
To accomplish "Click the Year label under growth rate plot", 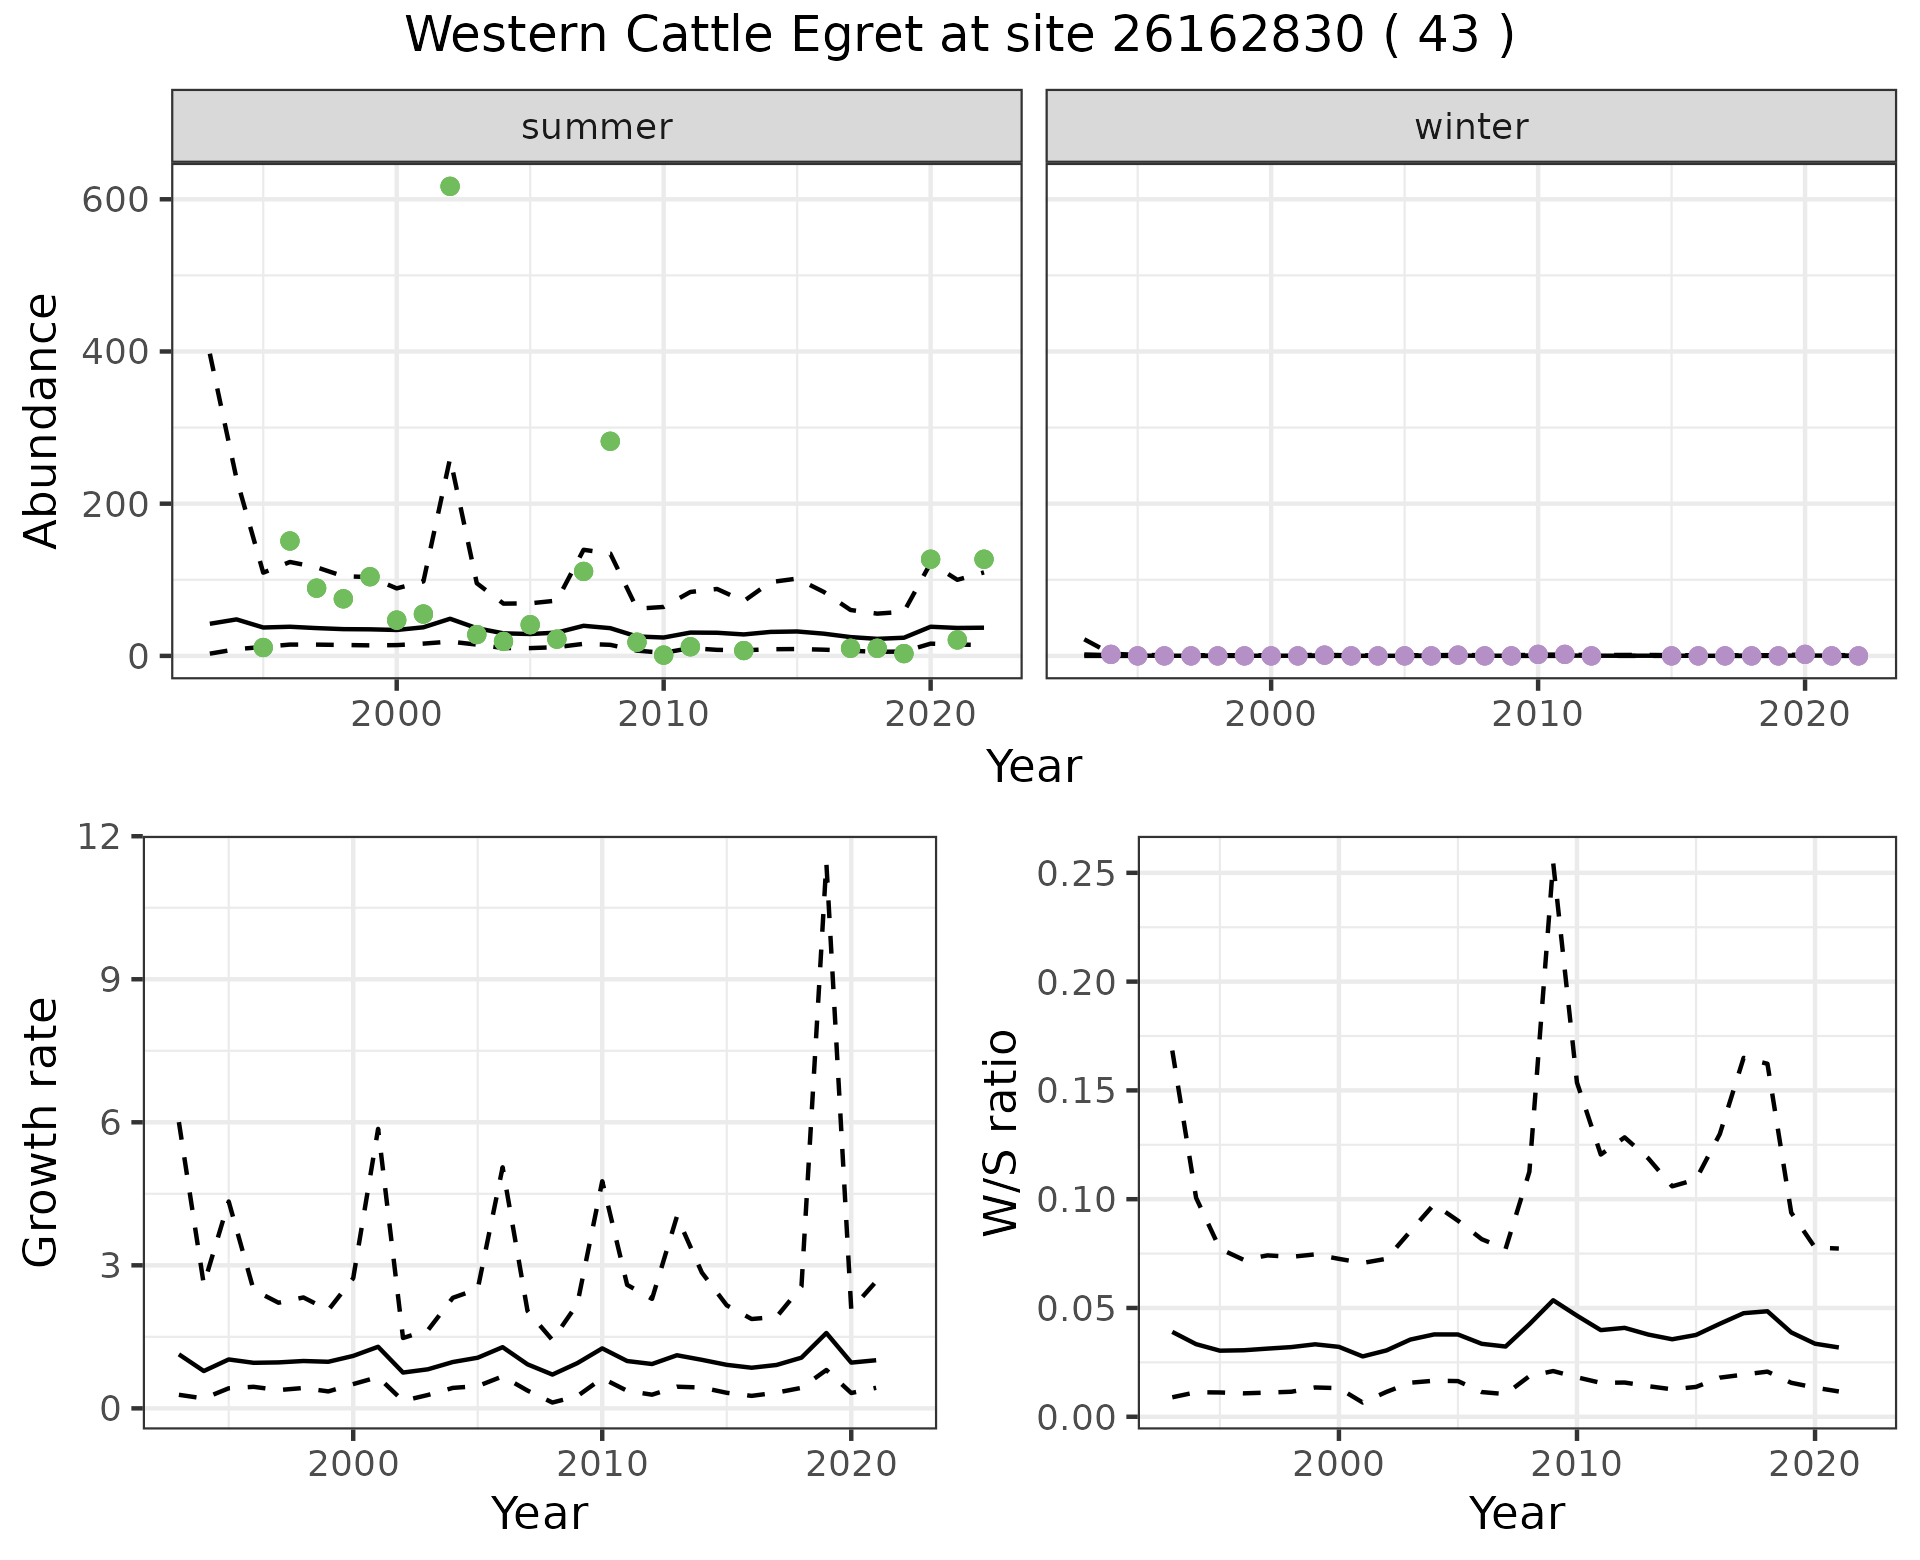I will coord(539,1514).
